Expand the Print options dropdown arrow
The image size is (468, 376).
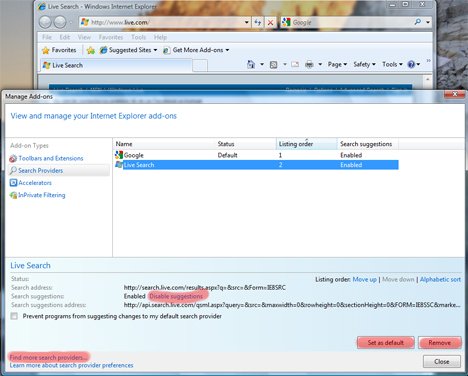point(320,64)
